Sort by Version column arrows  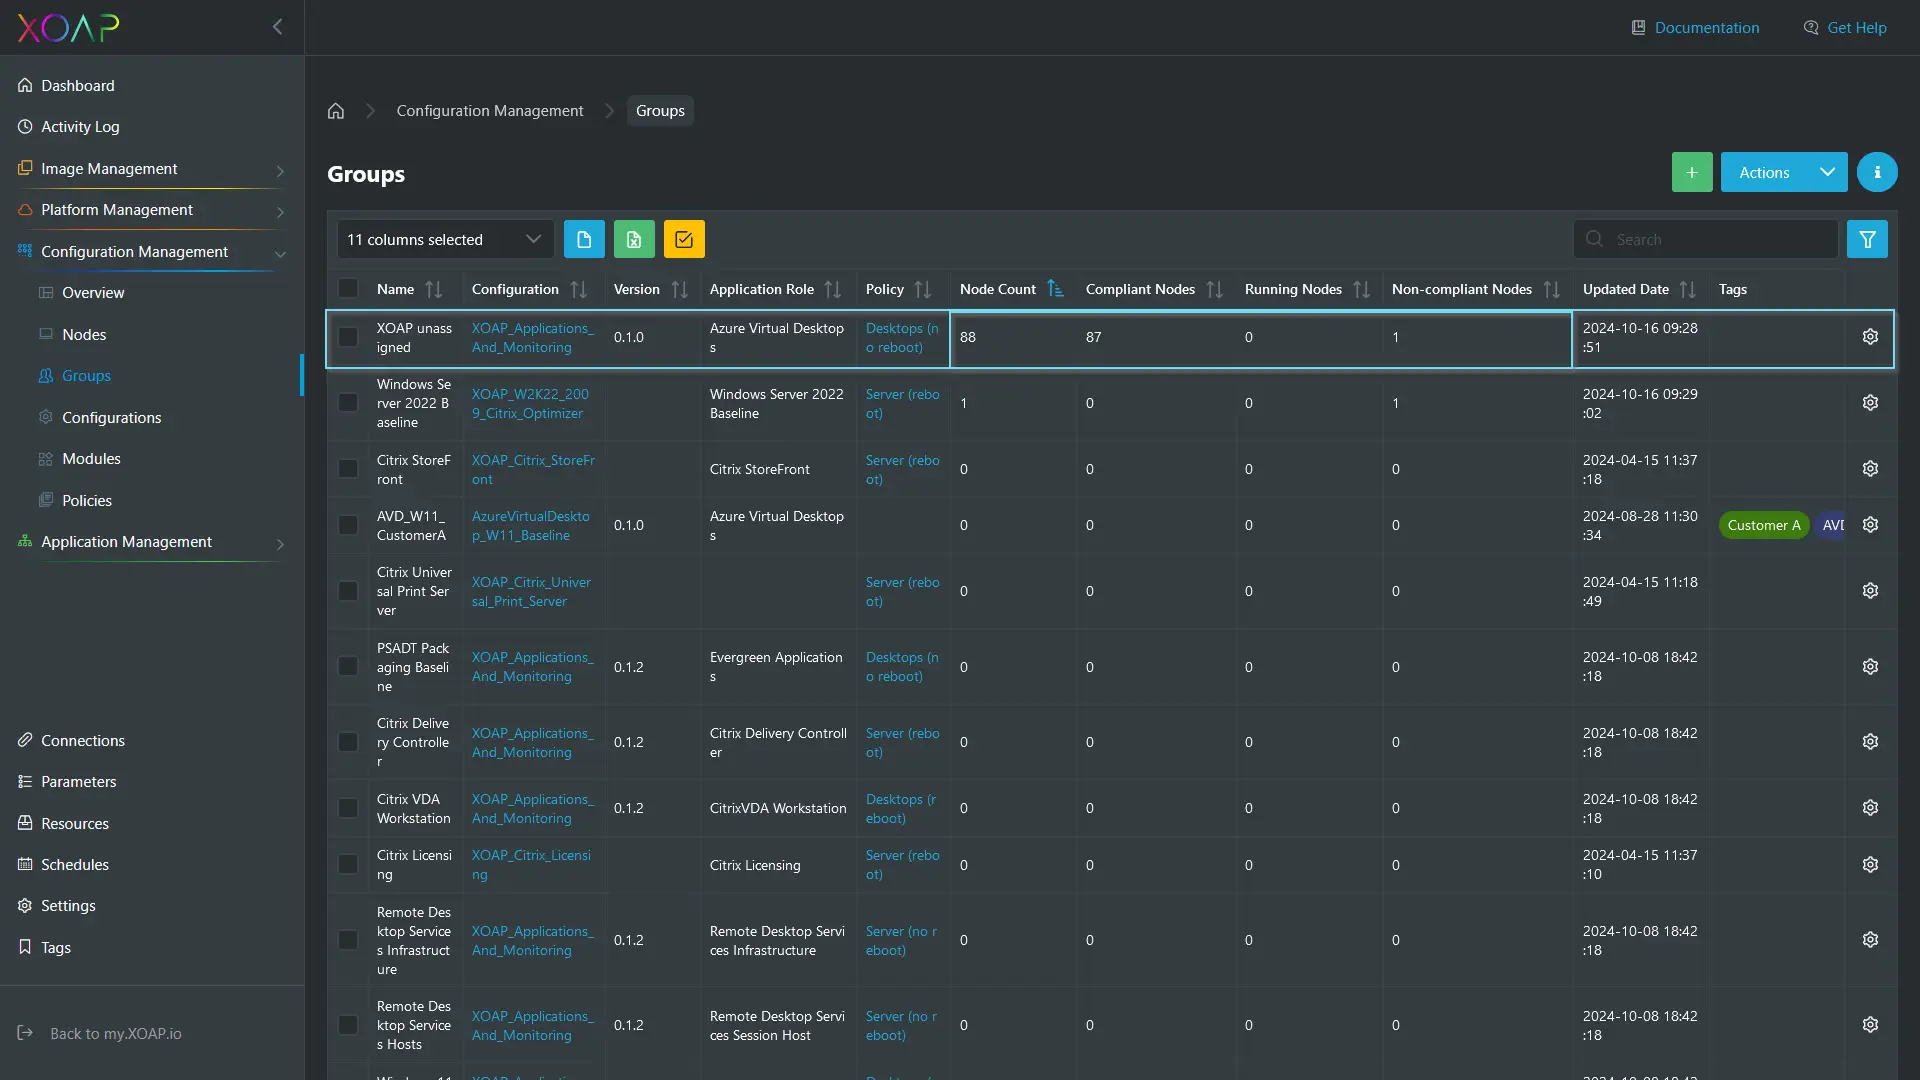[679, 289]
